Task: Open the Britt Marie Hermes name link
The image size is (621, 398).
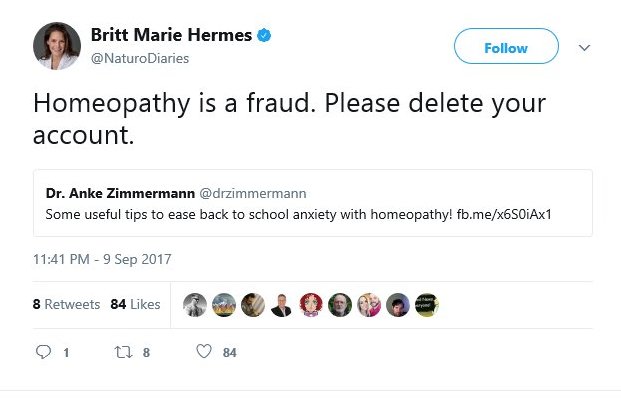Action: 171,35
